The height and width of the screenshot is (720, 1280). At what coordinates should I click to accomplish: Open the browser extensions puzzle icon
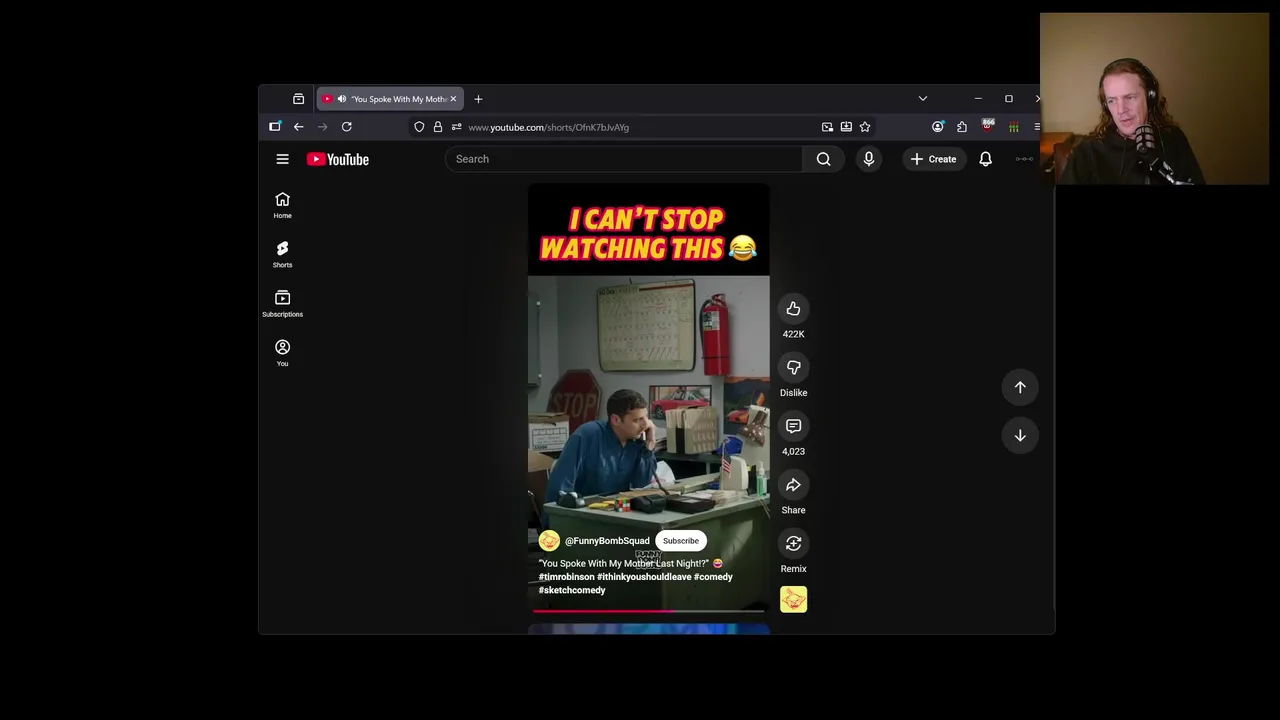(x=962, y=127)
